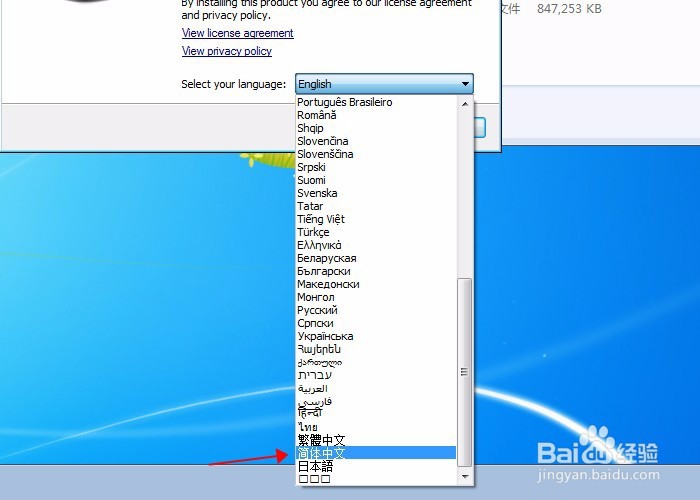Select Svenska from the list
700x500 pixels.
(376, 193)
